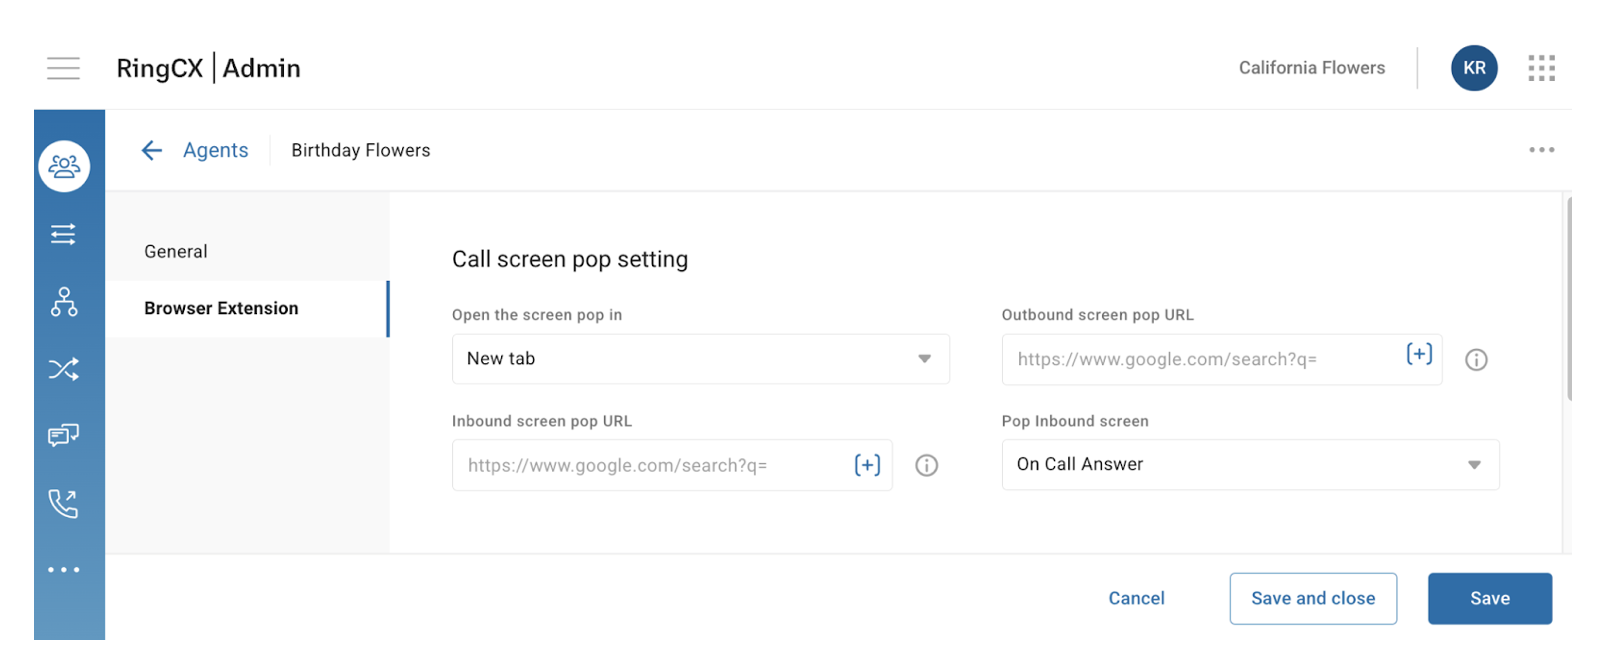The width and height of the screenshot is (1600, 672).
Task: Open the chat messages sidebar icon
Action: point(64,436)
